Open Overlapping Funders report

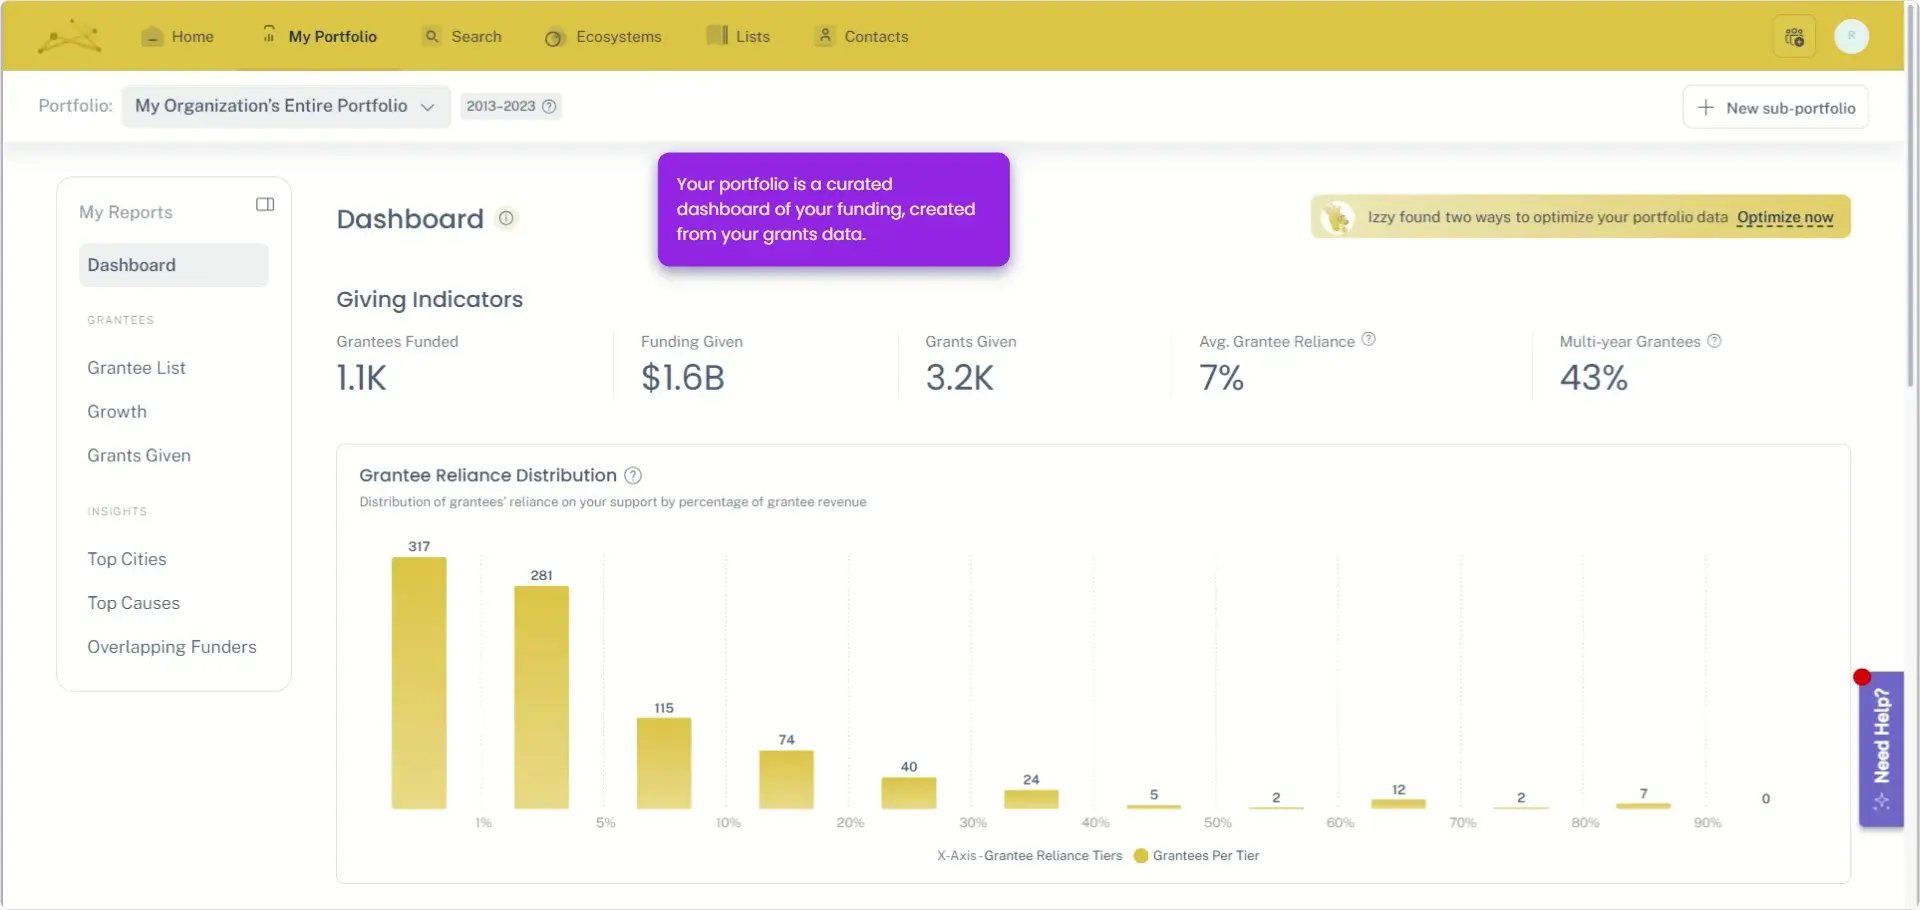(171, 647)
